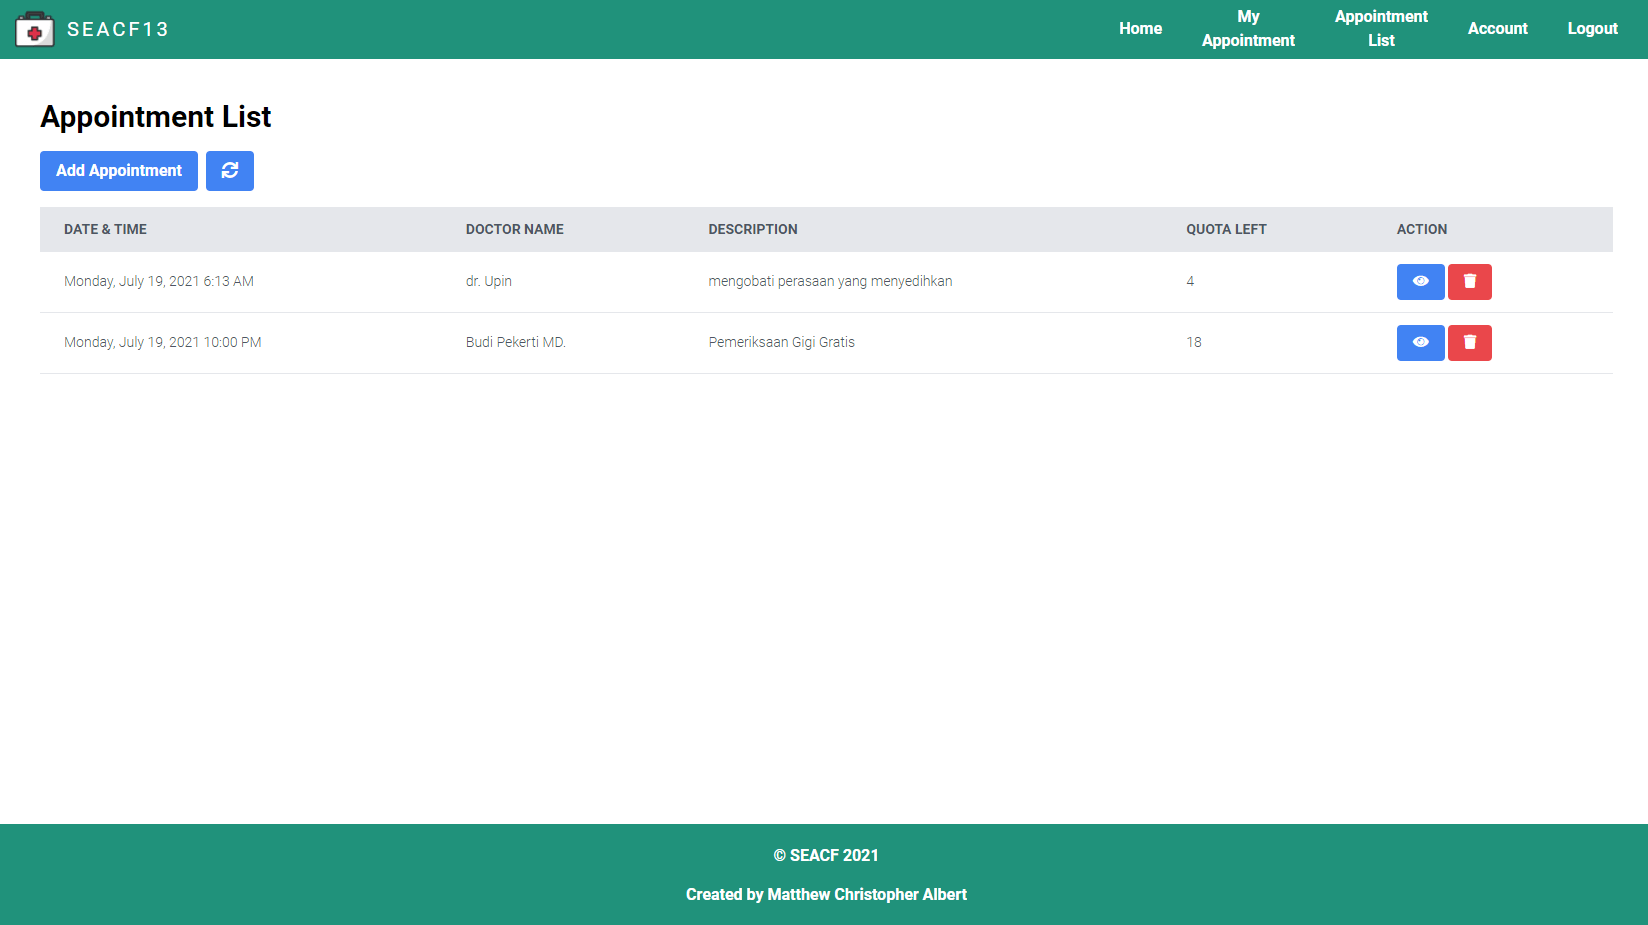
Task: Click the Add Appointment button
Action: point(119,171)
